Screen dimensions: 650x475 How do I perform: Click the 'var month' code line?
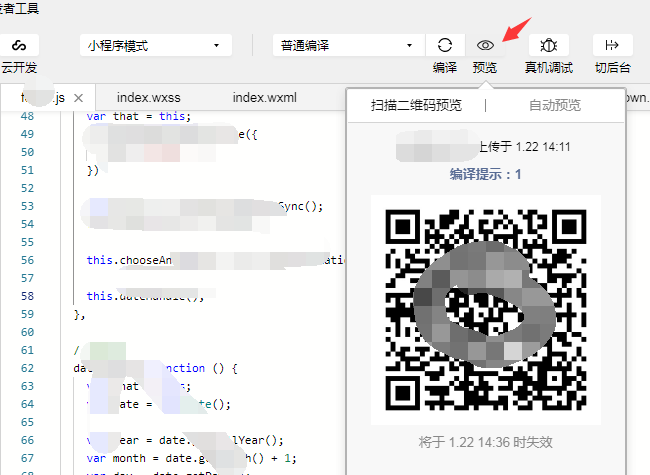[192, 458]
